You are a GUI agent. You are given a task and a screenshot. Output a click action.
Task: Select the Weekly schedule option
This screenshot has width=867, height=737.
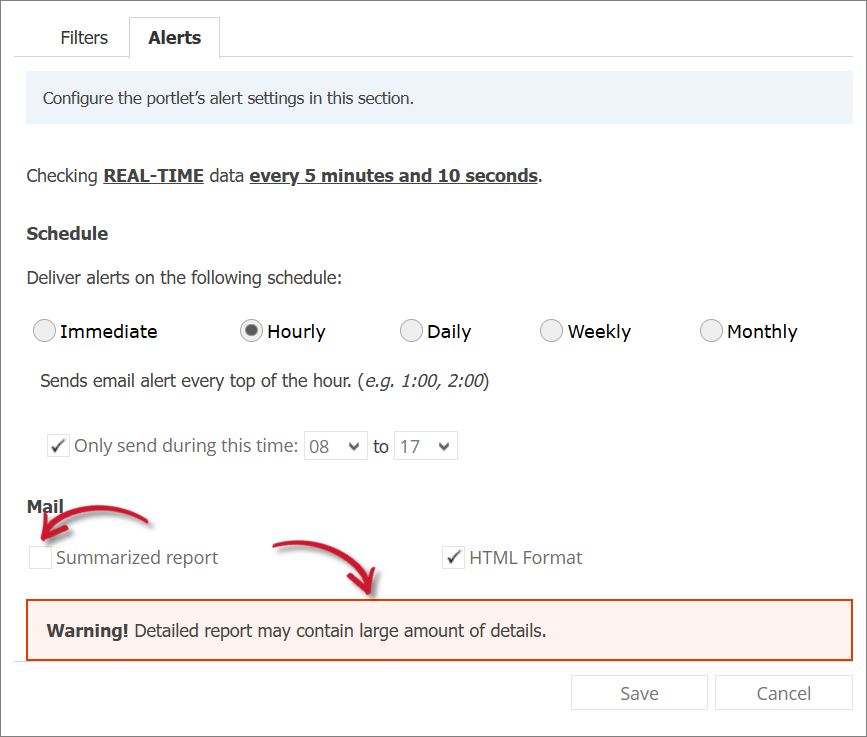click(x=551, y=331)
